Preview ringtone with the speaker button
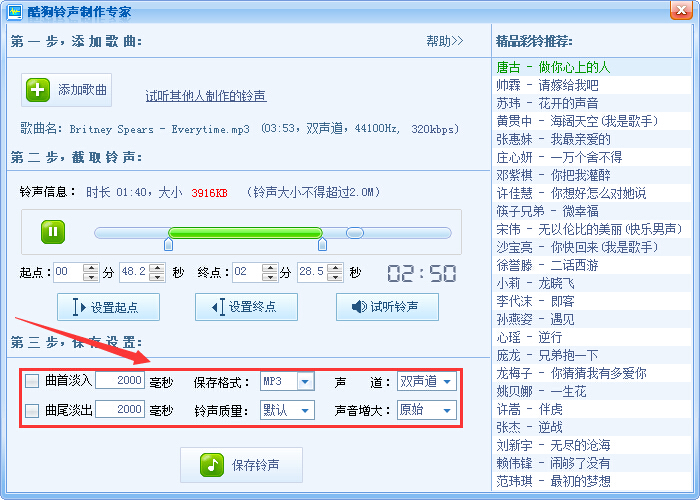 pos(387,307)
